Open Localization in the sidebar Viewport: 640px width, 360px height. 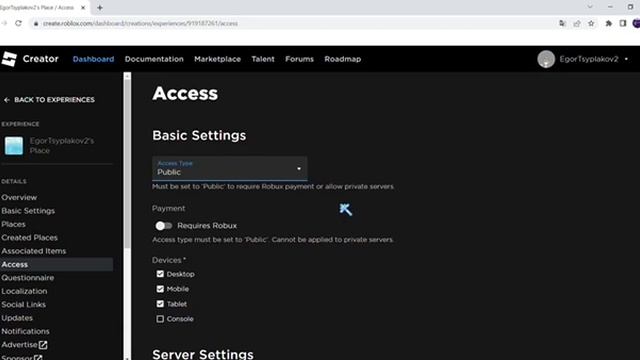tap(24, 291)
